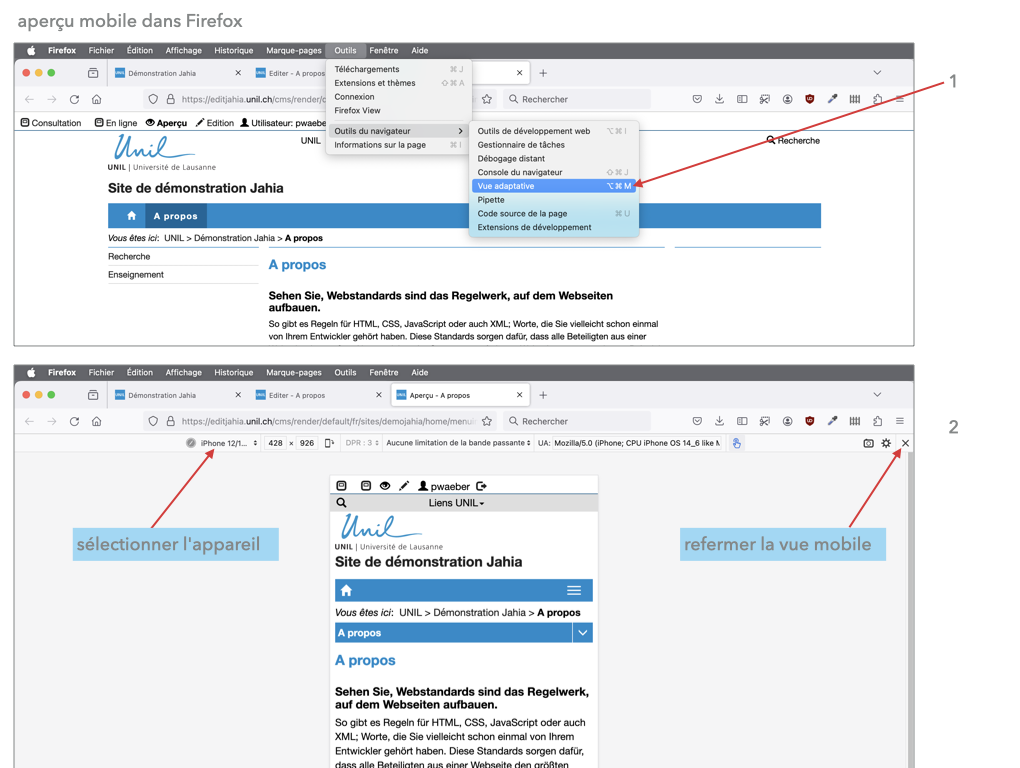Expand the 'A propos' chevron in mobile preview
This screenshot has width=1020, height=768.
click(x=582, y=633)
